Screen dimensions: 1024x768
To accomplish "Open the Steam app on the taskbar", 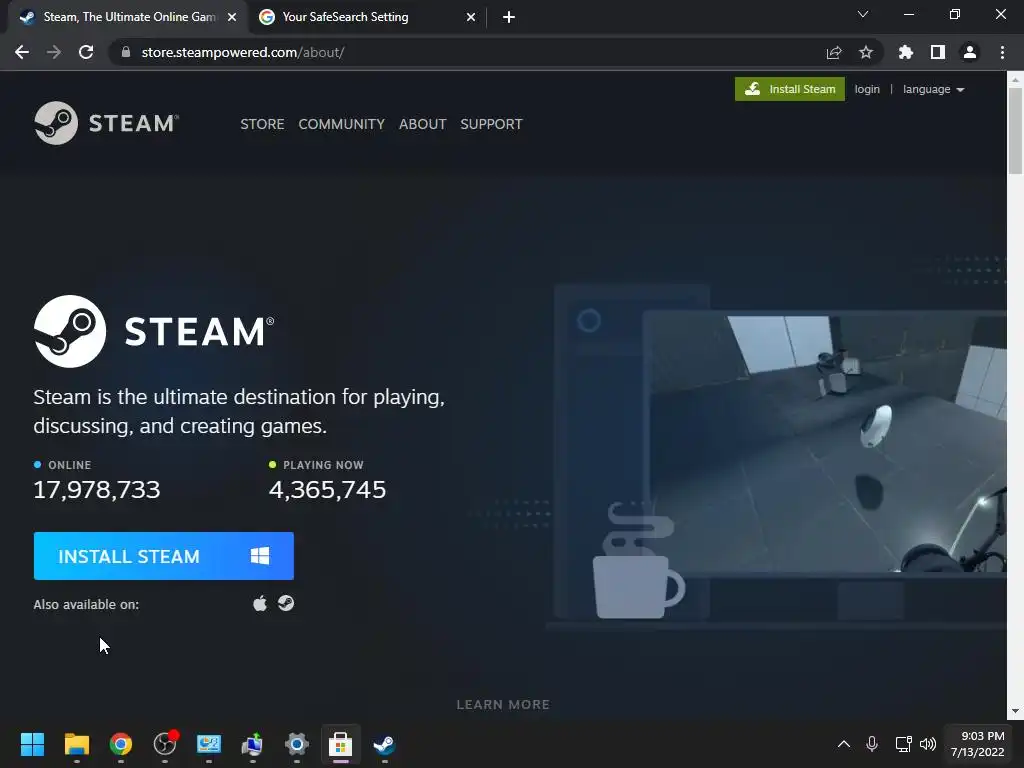I will click(x=384, y=744).
